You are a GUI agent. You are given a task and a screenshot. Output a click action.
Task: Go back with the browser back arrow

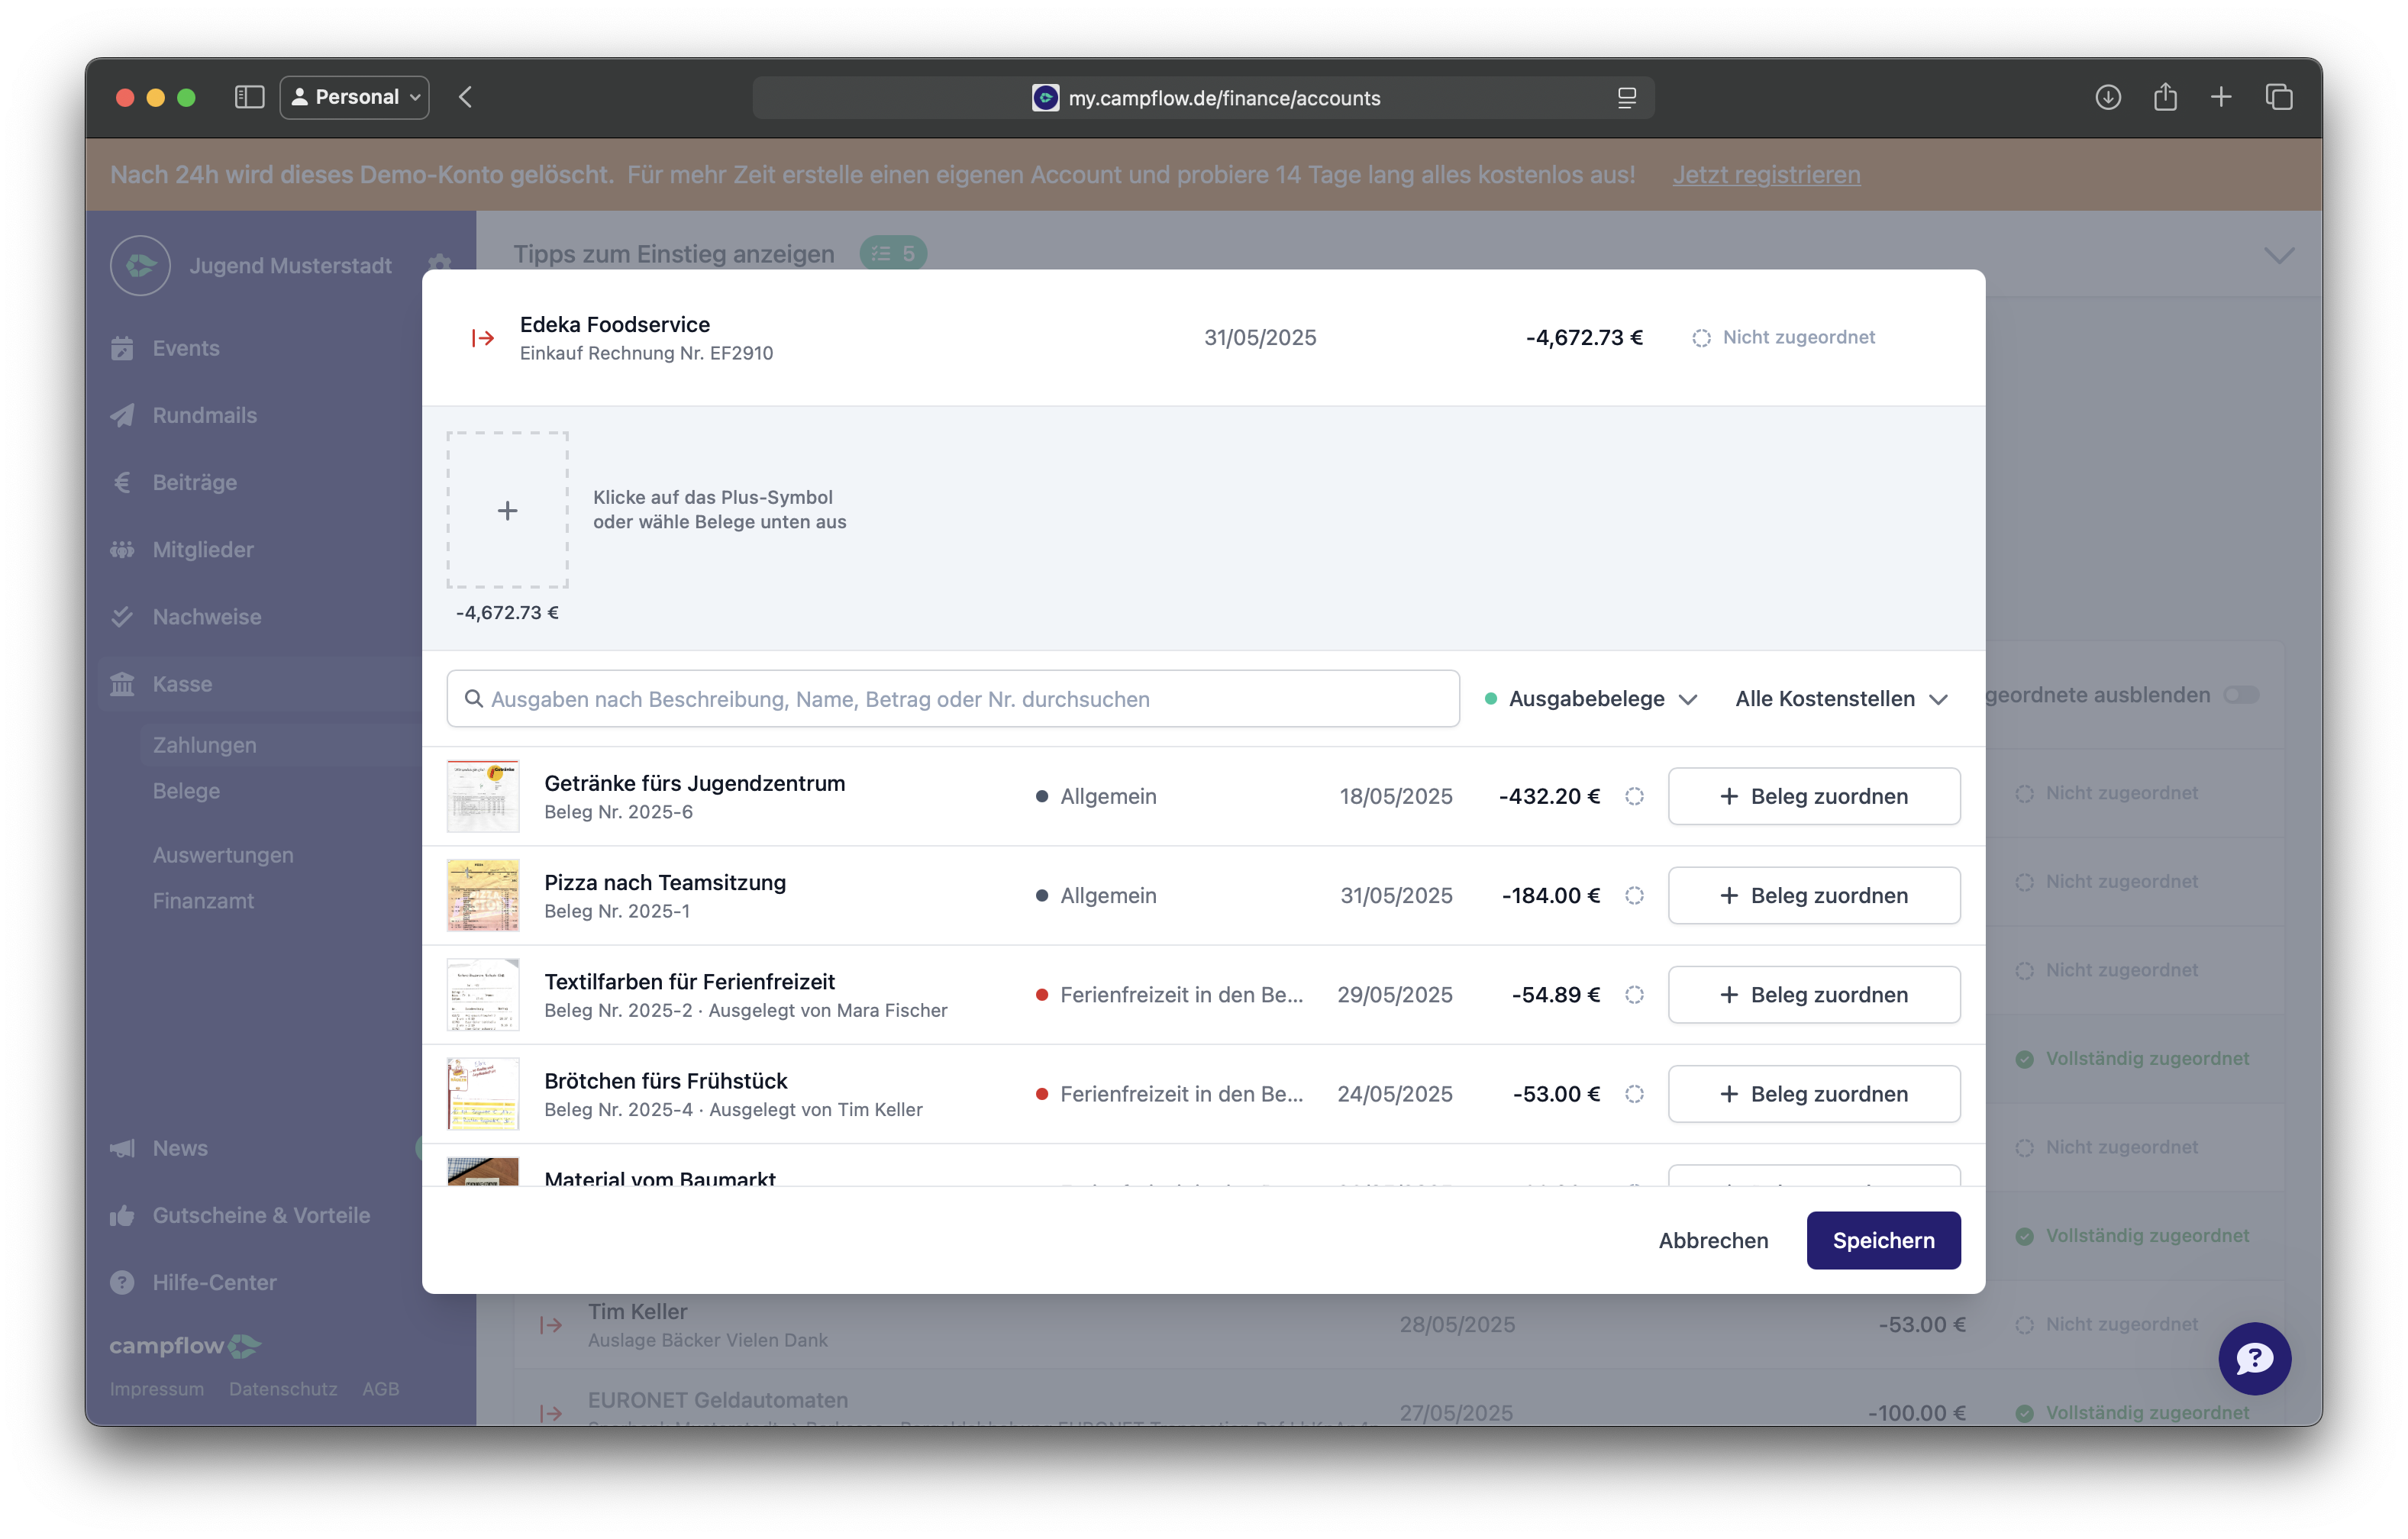click(466, 97)
